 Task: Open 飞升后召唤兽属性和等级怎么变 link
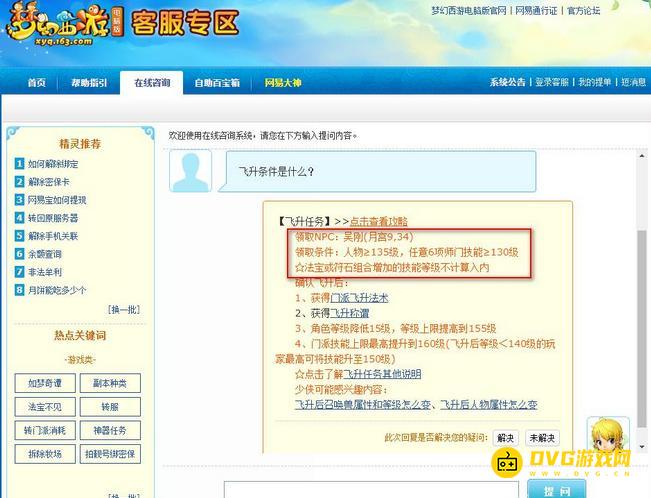point(362,405)
